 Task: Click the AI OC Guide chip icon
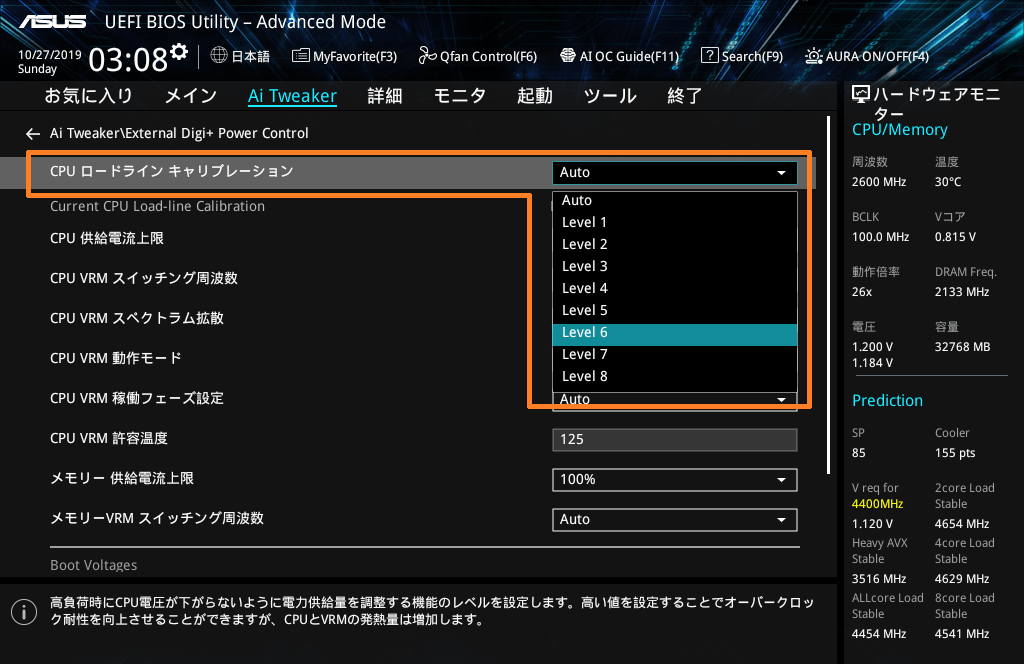click(x=568, y=55)
